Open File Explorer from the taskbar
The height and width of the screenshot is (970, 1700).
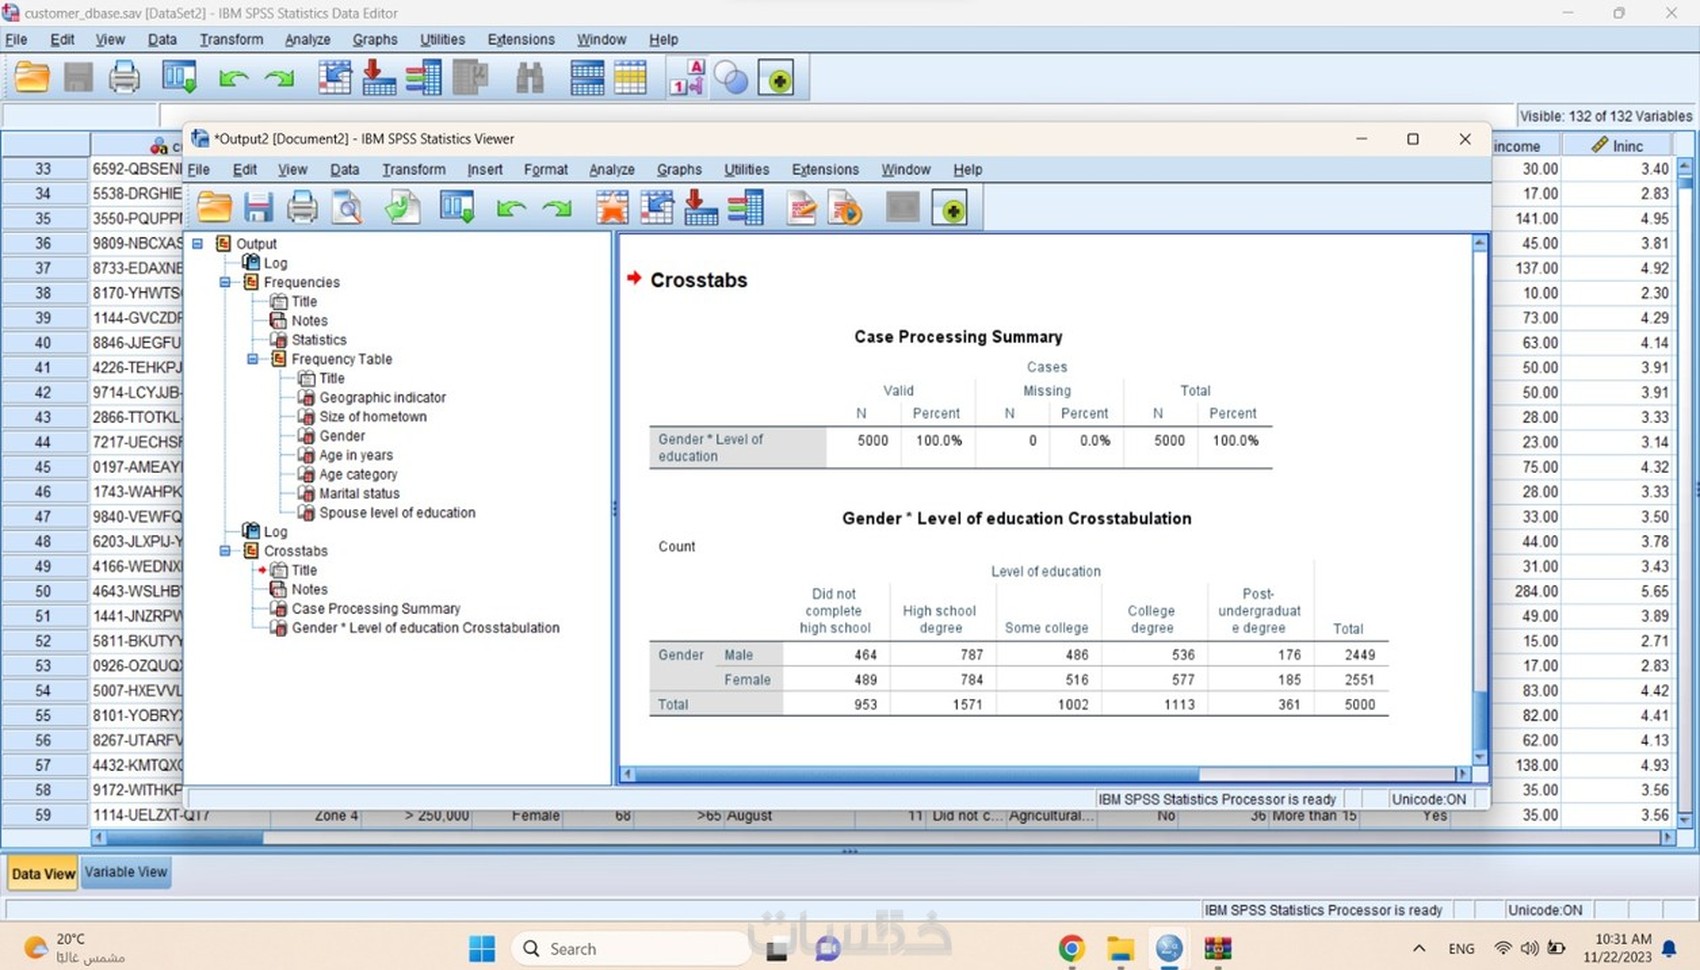click(x=1120, y=947)
